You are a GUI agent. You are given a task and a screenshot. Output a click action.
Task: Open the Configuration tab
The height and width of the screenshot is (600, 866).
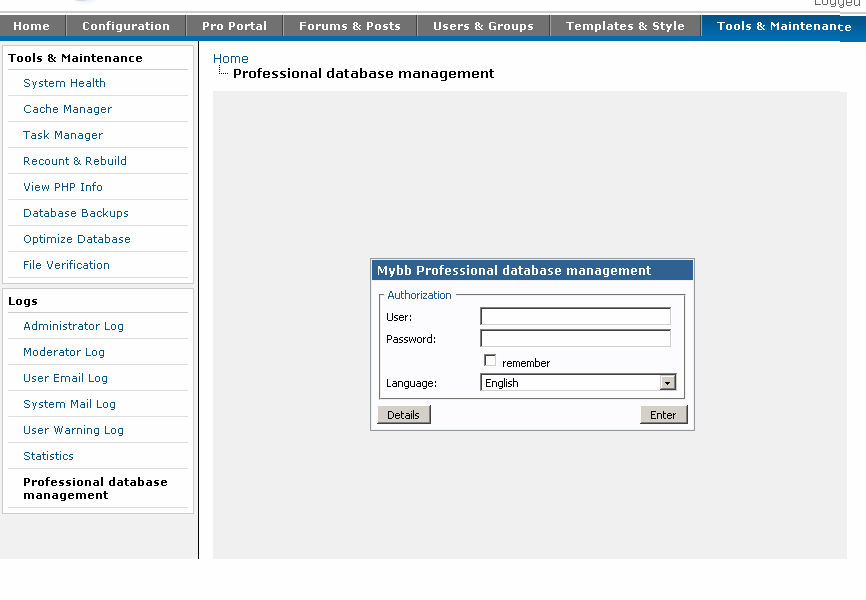pos(126,26)
